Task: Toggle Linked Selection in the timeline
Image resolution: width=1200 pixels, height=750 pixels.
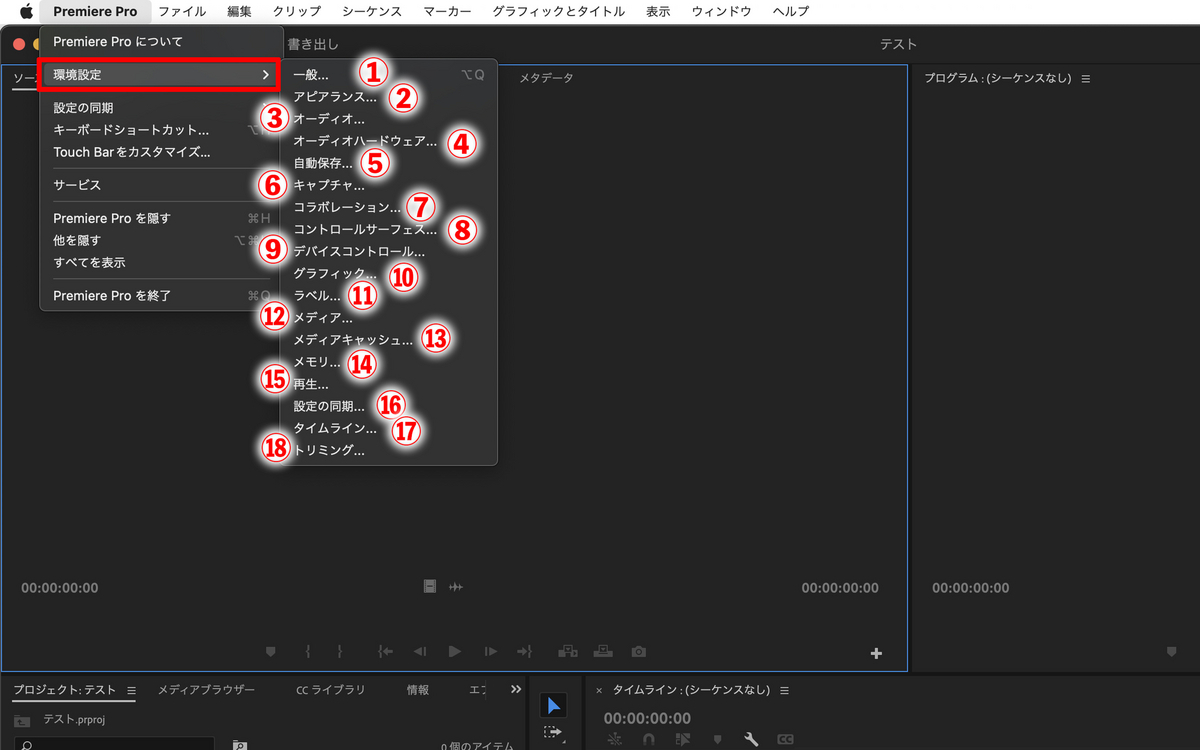Action: [683, 739]
